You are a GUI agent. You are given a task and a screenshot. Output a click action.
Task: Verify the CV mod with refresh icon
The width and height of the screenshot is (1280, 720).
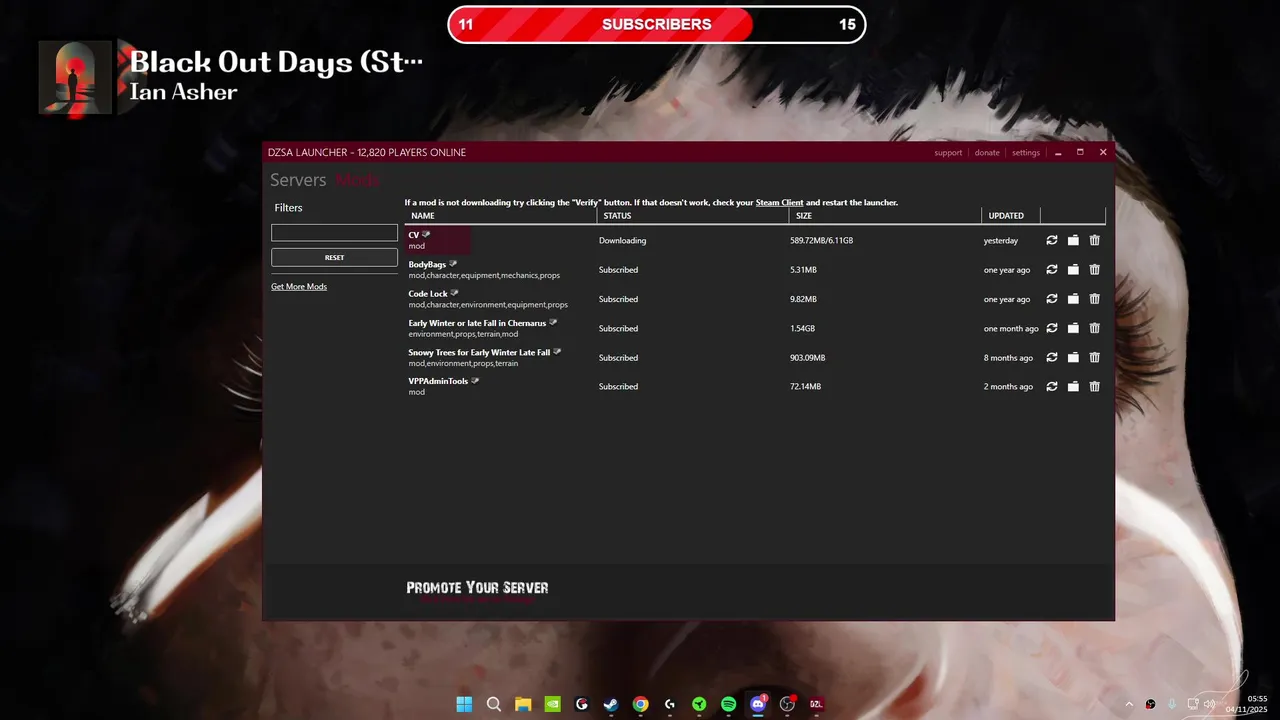click(x=1052, y=240)
